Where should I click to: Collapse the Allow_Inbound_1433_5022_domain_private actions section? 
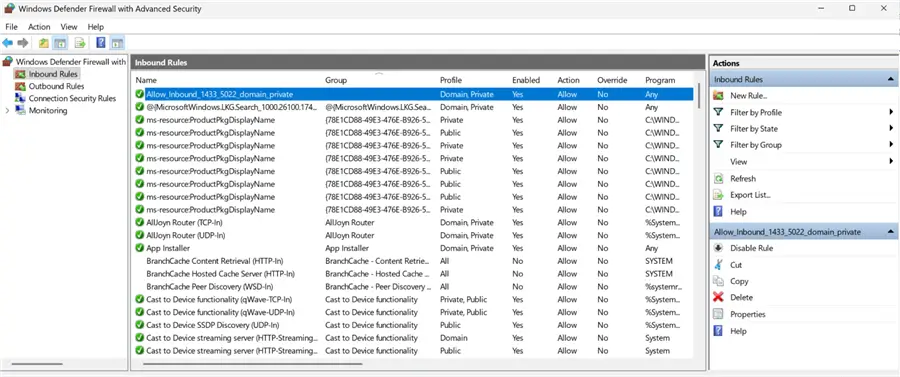890,232
